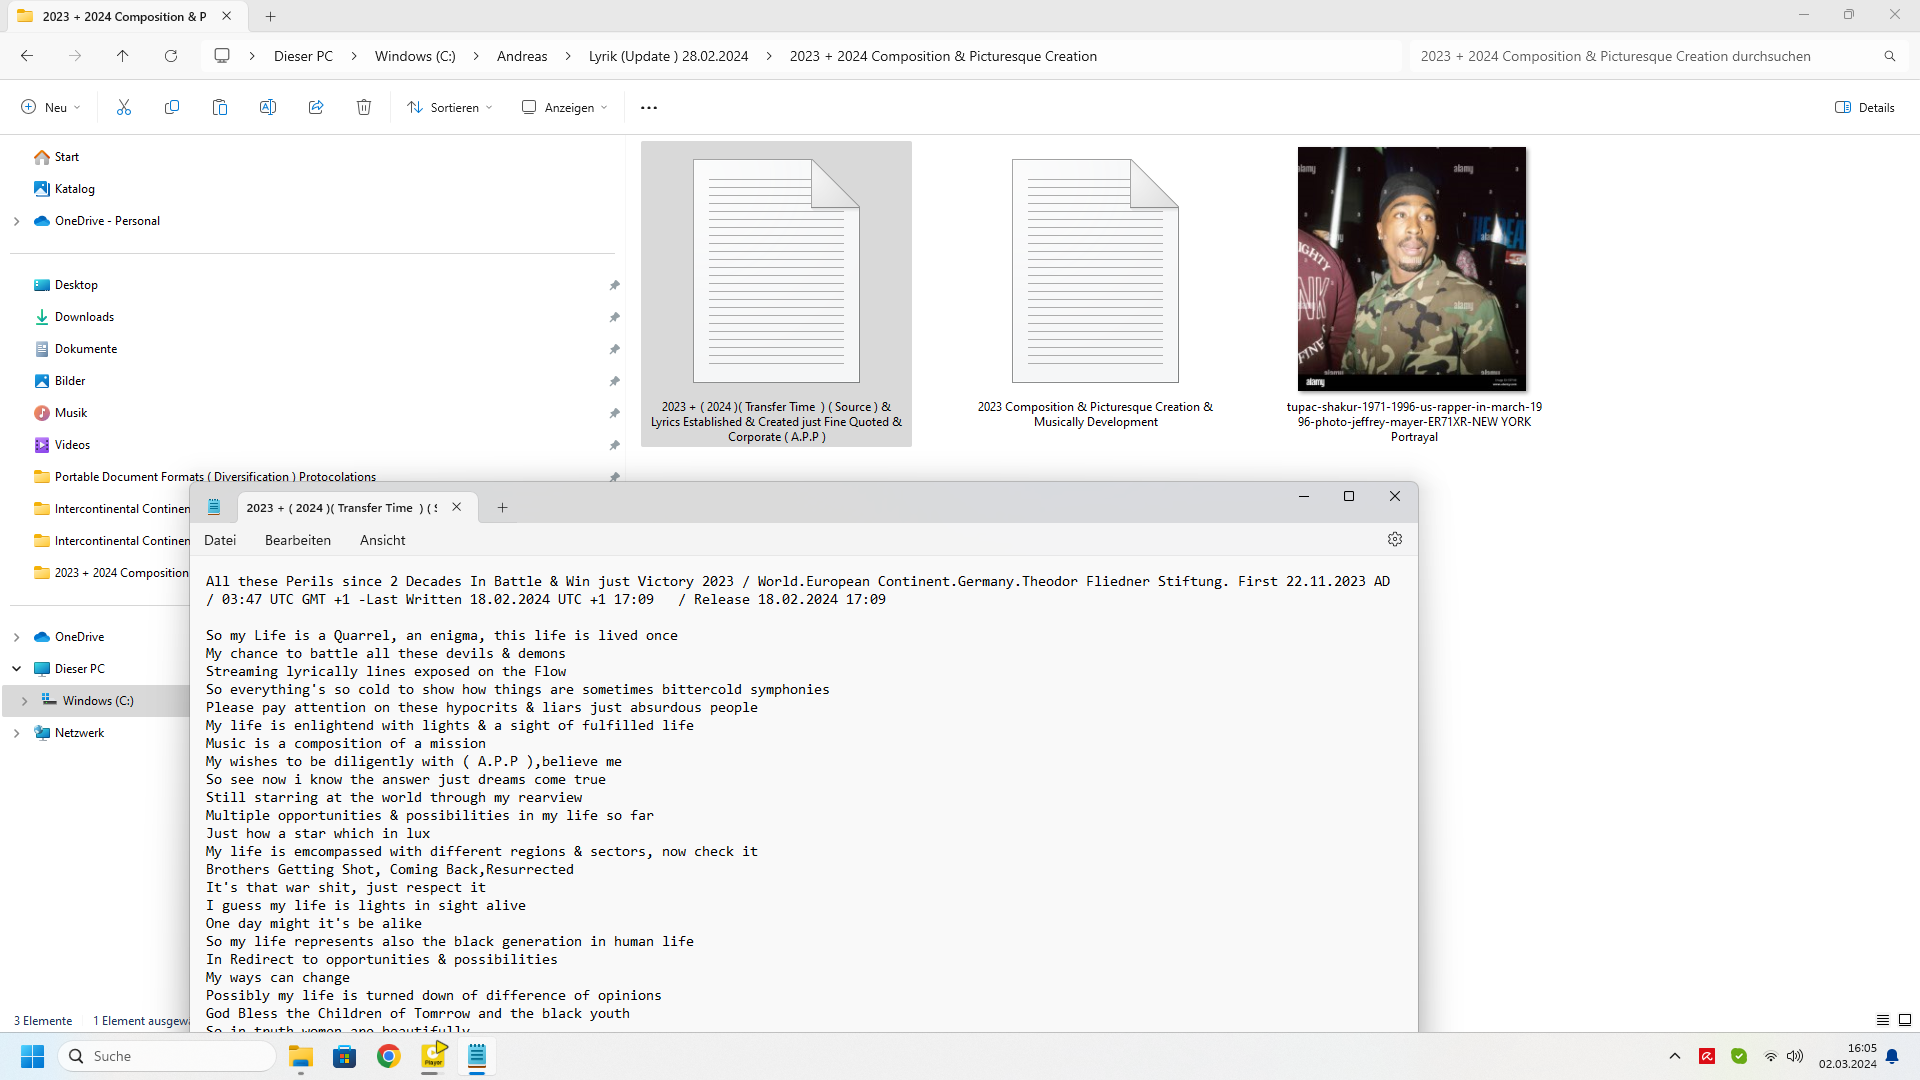This screenshot has width=1920, height=1080.
Task: Click the taskbar Suche search box
Action: [x=167, y=1056]
